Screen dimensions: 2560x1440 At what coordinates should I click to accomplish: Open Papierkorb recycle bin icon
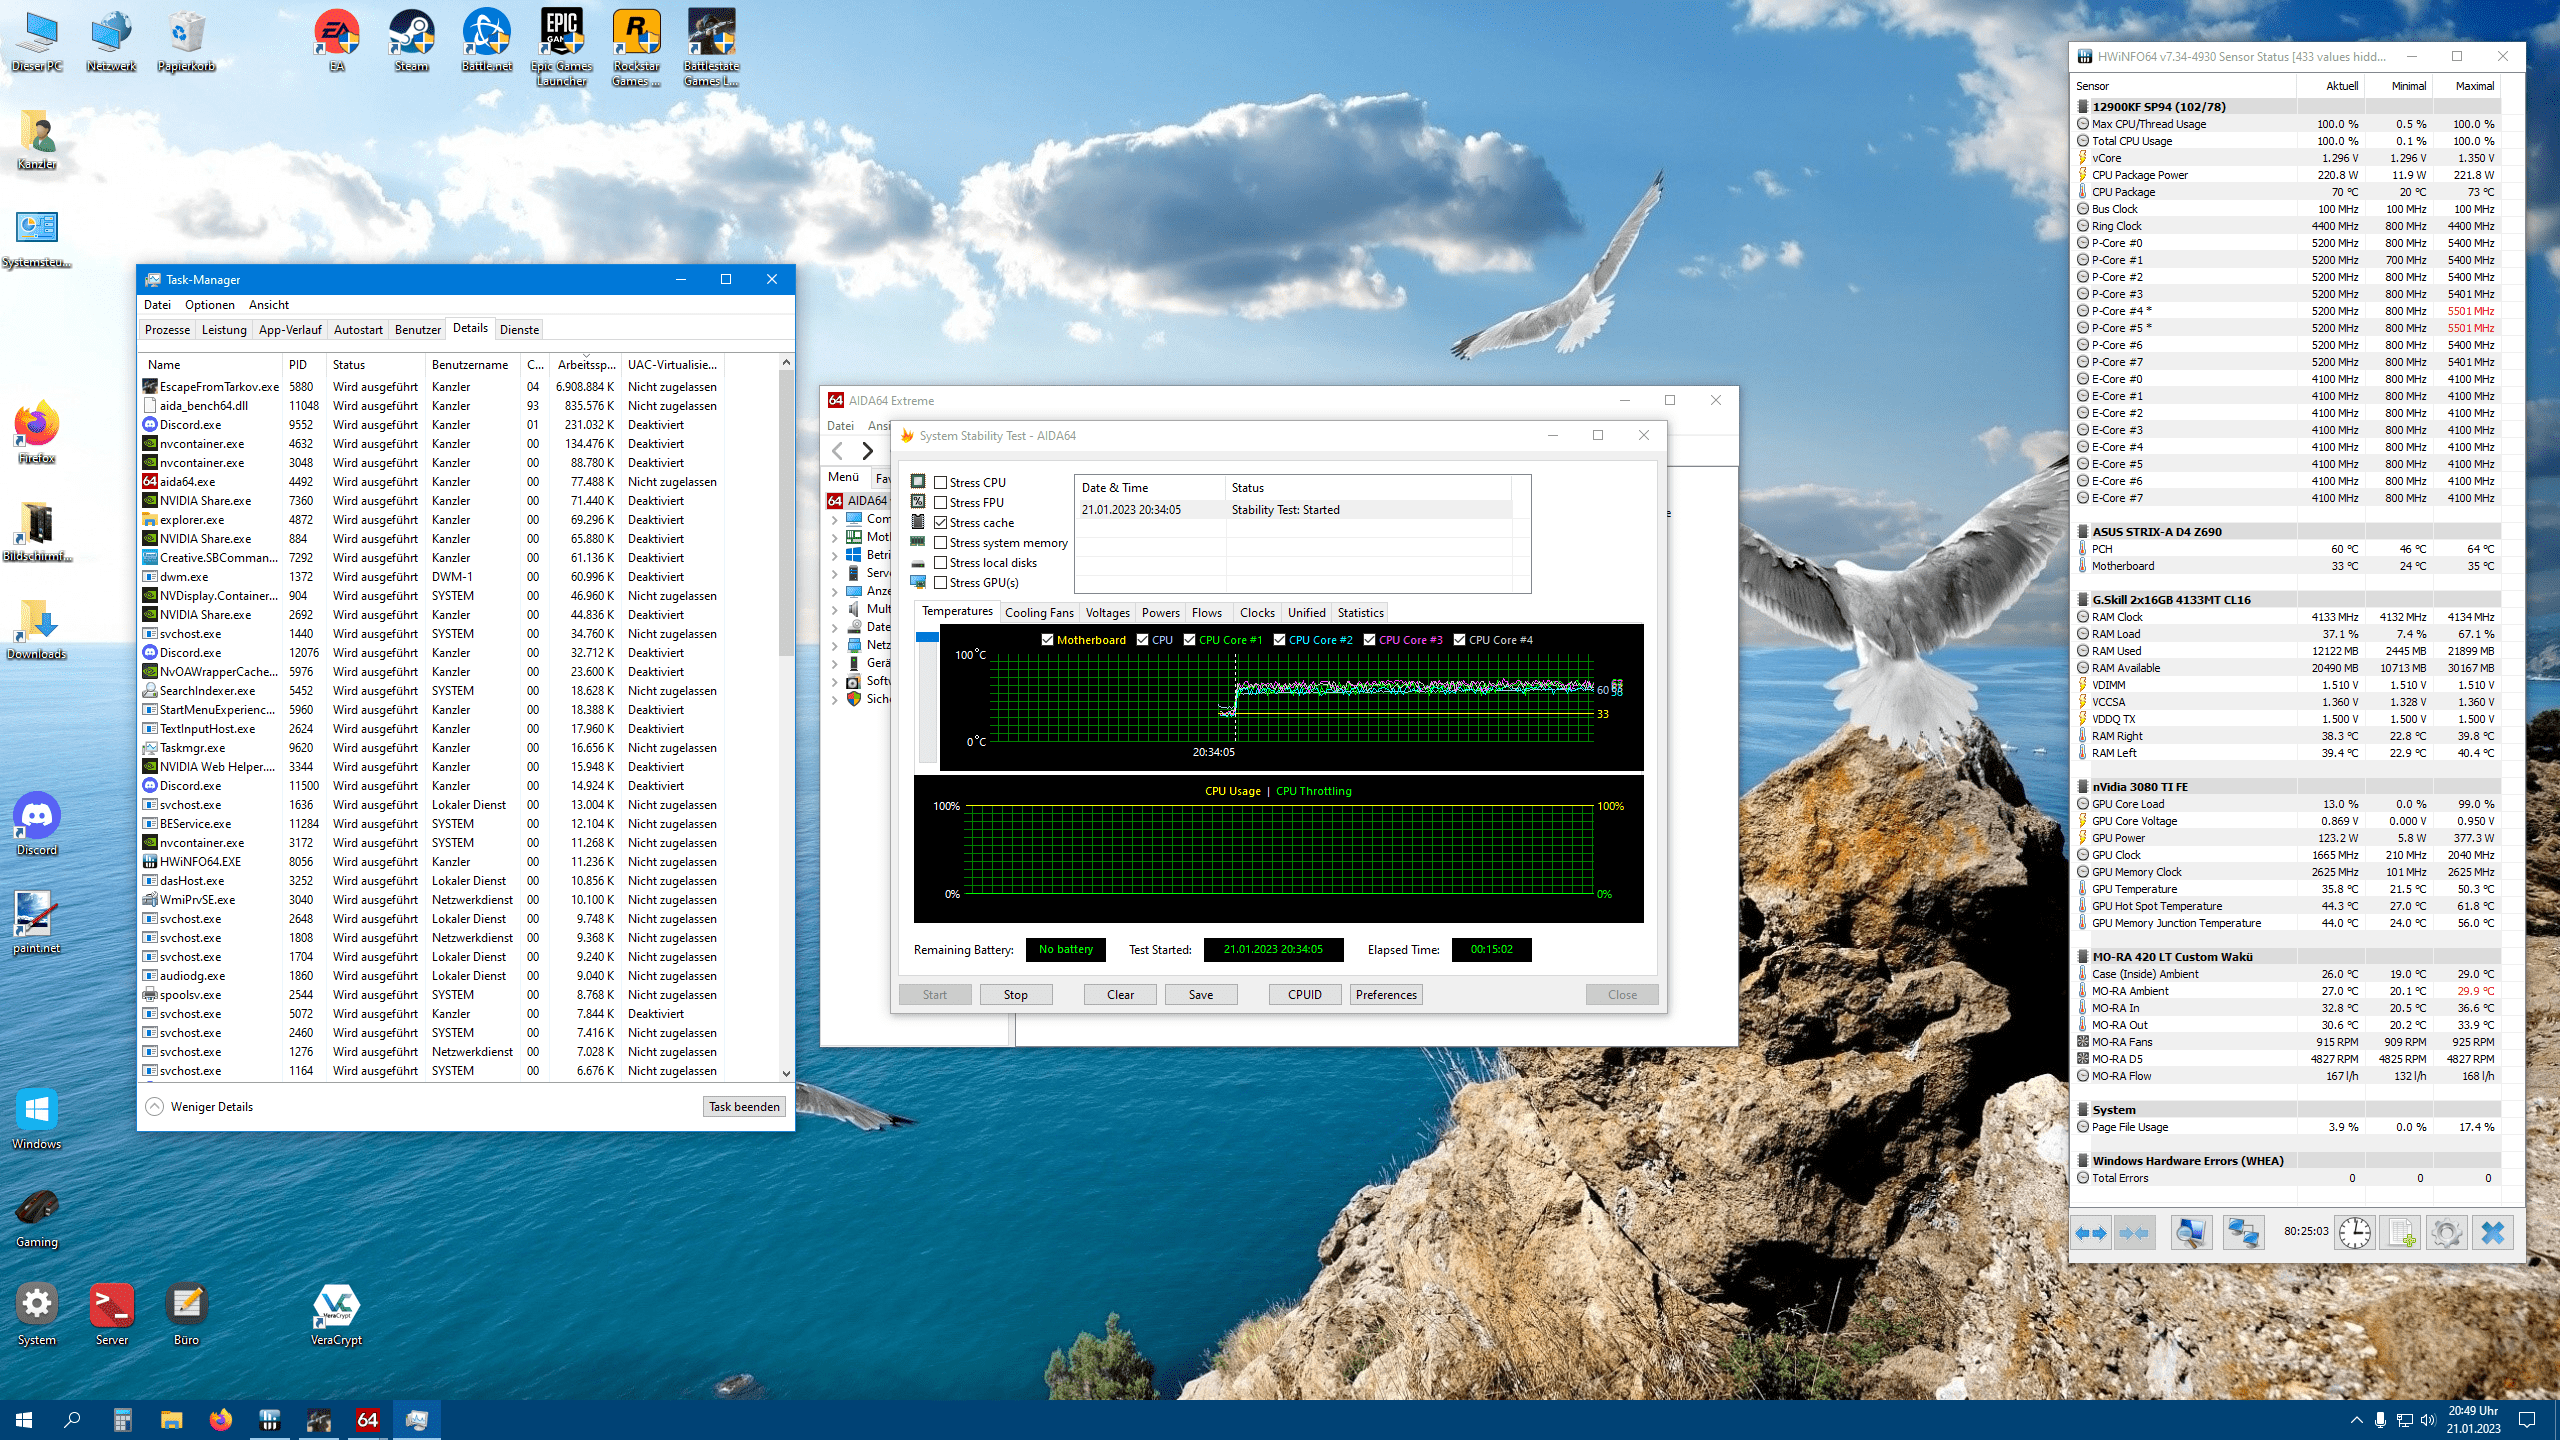coord(186,41)
